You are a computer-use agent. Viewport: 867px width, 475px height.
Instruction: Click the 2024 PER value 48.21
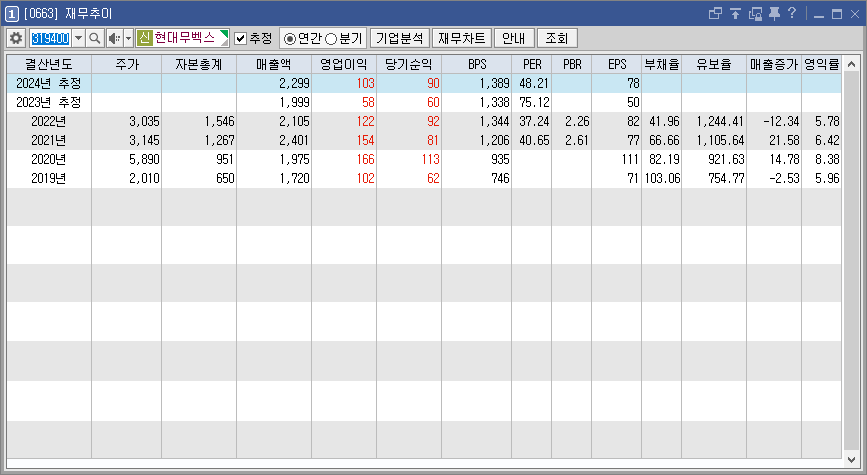pyautogui.click(x=534, y=83)
